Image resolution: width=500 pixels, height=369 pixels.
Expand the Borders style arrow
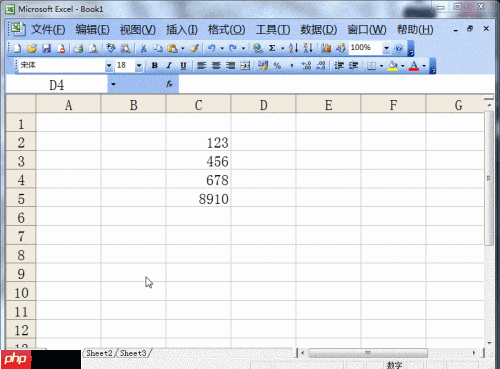point(381,66)
